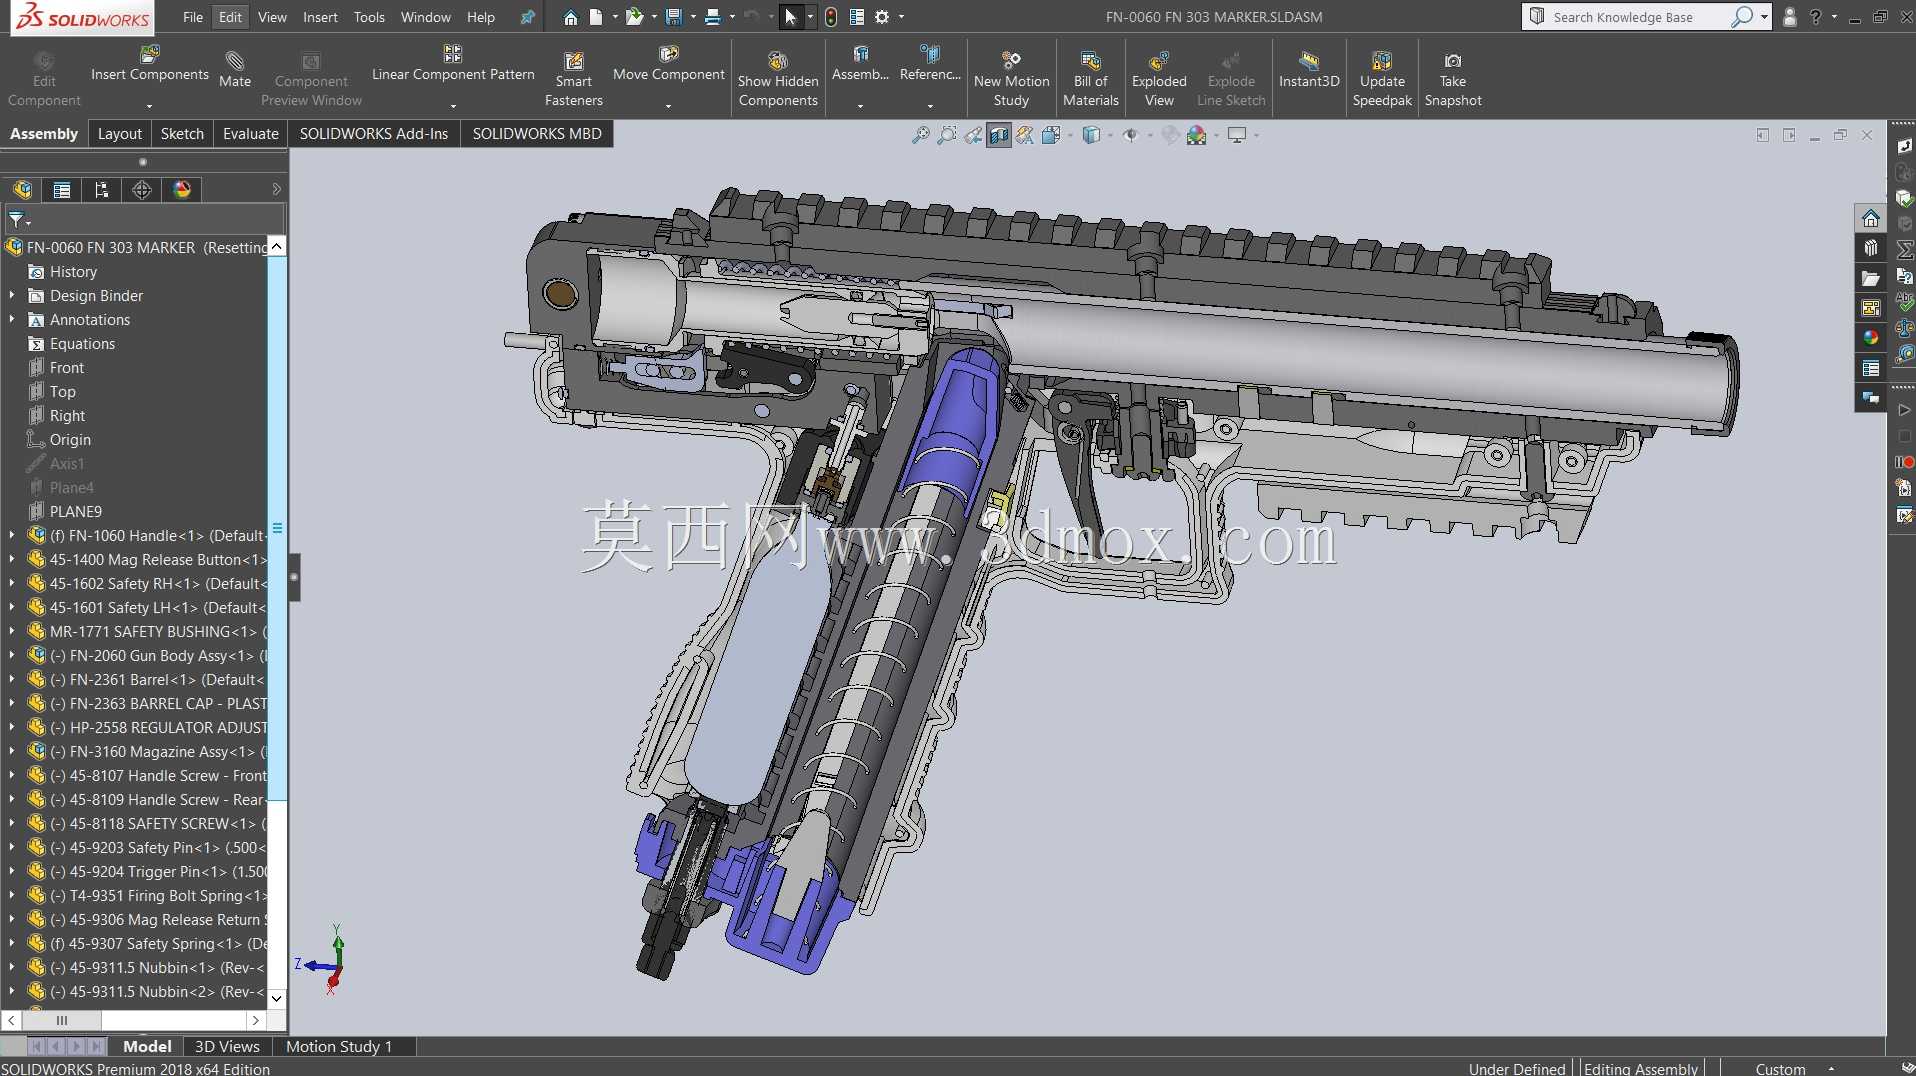Image resolution: width=1916 pixels, height=1076 pixels.
Task: Click the Print icon
Action: [x=712, y=17]
